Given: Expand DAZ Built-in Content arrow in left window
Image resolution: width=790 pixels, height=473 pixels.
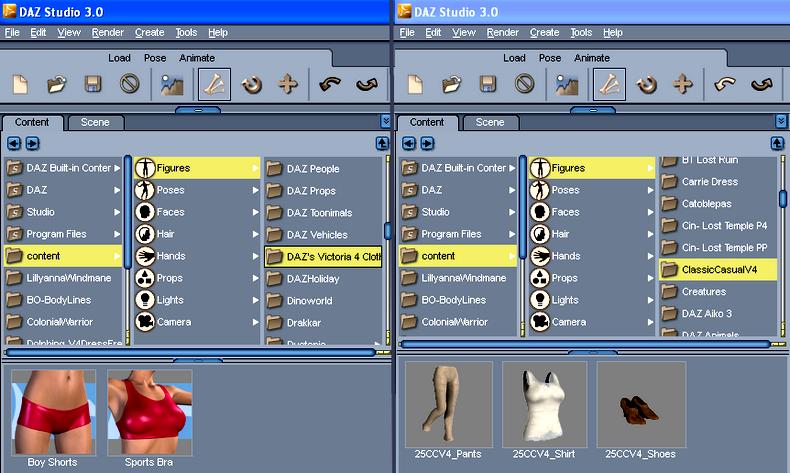Looking at the screenshot, I should (x=117, y=168).
